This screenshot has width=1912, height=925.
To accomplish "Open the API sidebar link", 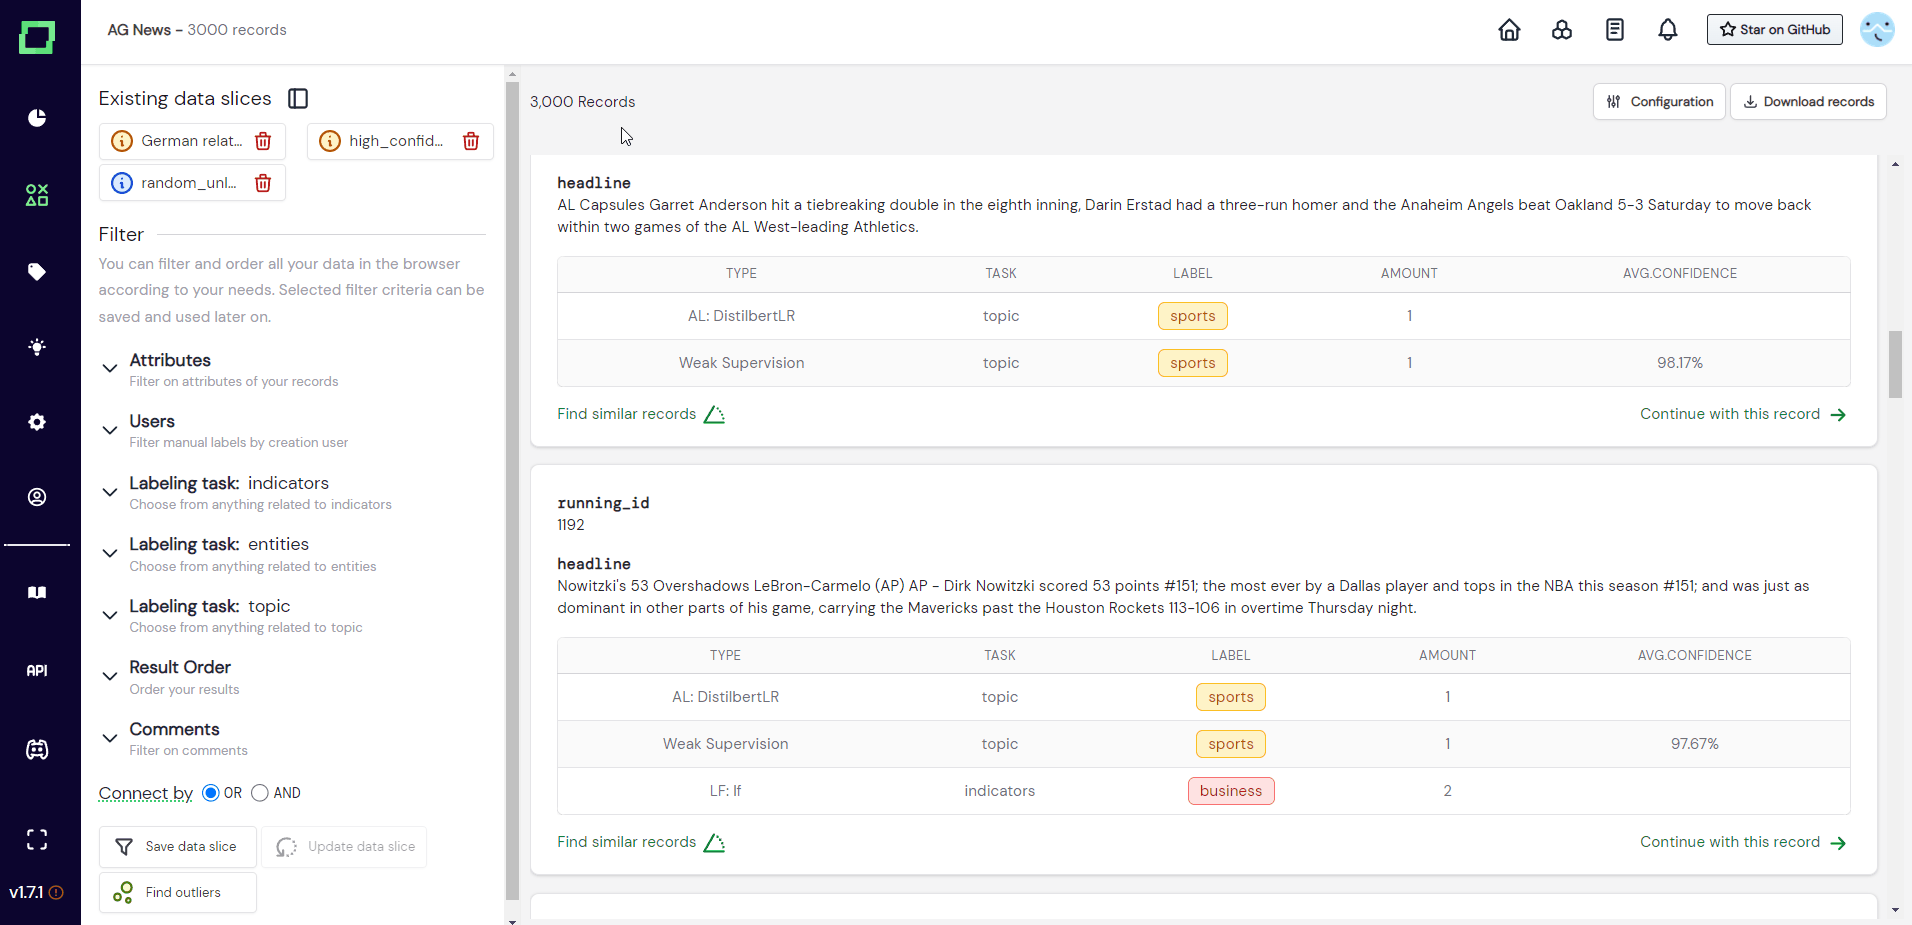I will (x=37, y=671).
